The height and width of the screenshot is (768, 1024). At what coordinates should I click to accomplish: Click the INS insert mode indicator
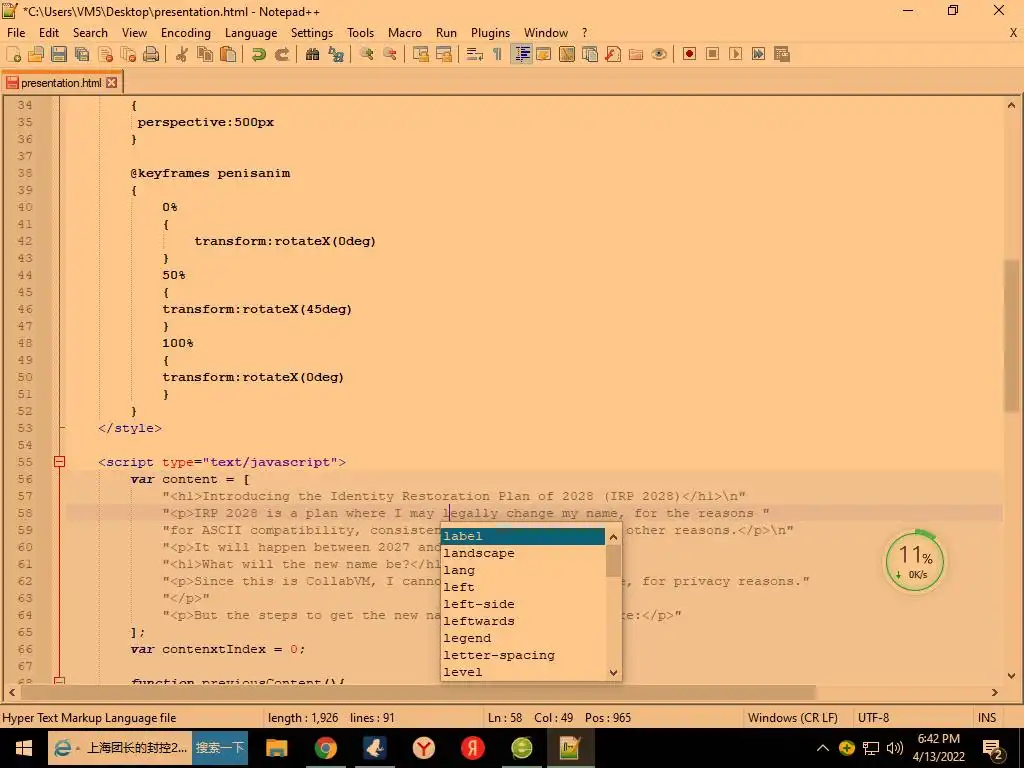pyautogui.click(x=987, y=718)
